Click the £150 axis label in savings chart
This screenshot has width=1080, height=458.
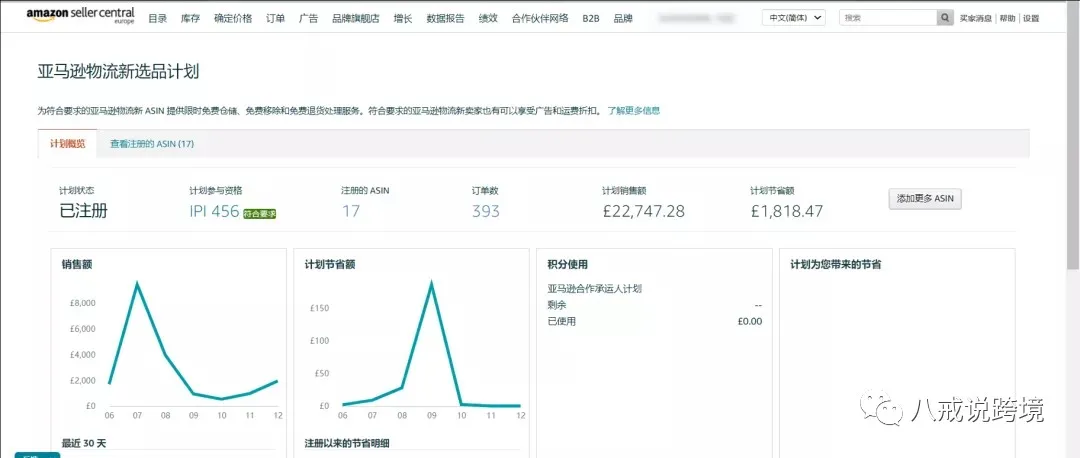click(320, 308)
